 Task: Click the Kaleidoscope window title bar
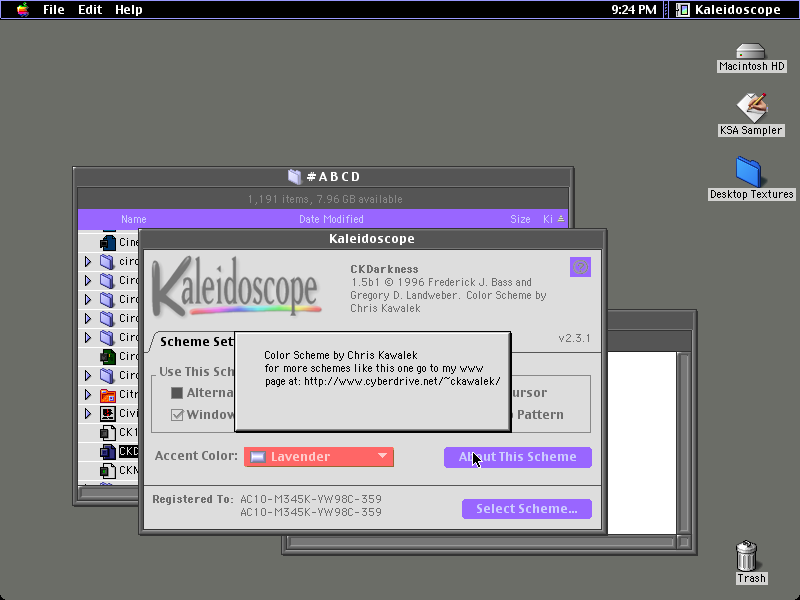372,239
